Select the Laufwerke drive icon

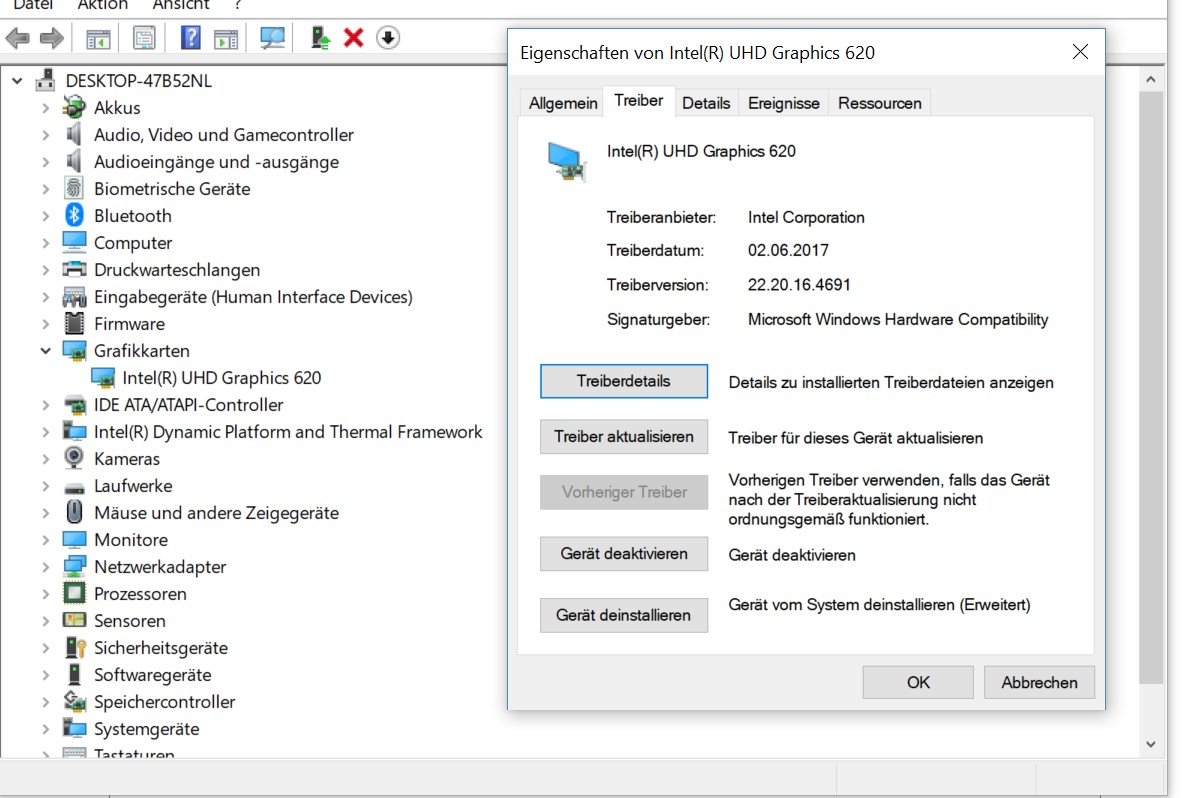[74, 487]
